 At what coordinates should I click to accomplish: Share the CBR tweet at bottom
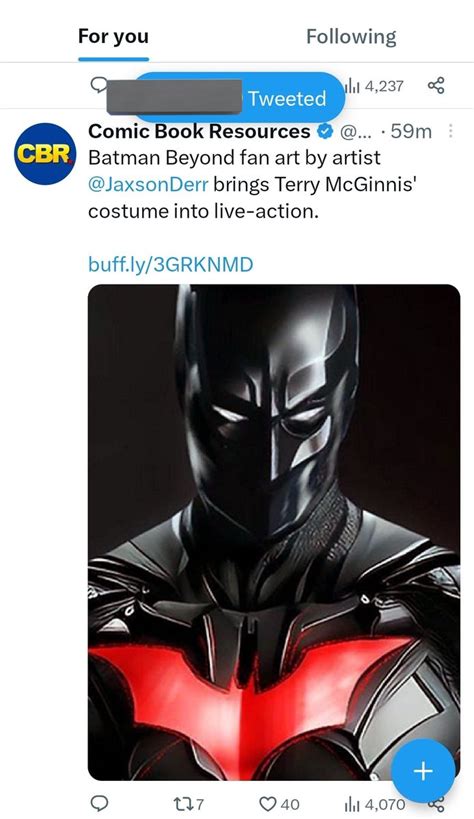[x=437, y=805]
